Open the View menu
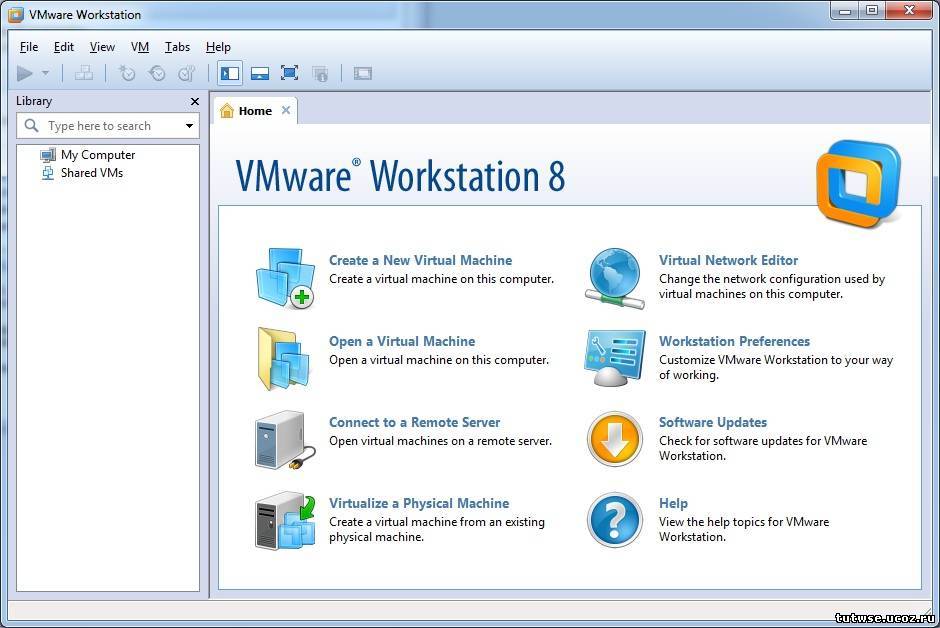940x628 pixels. click(102, 47)
